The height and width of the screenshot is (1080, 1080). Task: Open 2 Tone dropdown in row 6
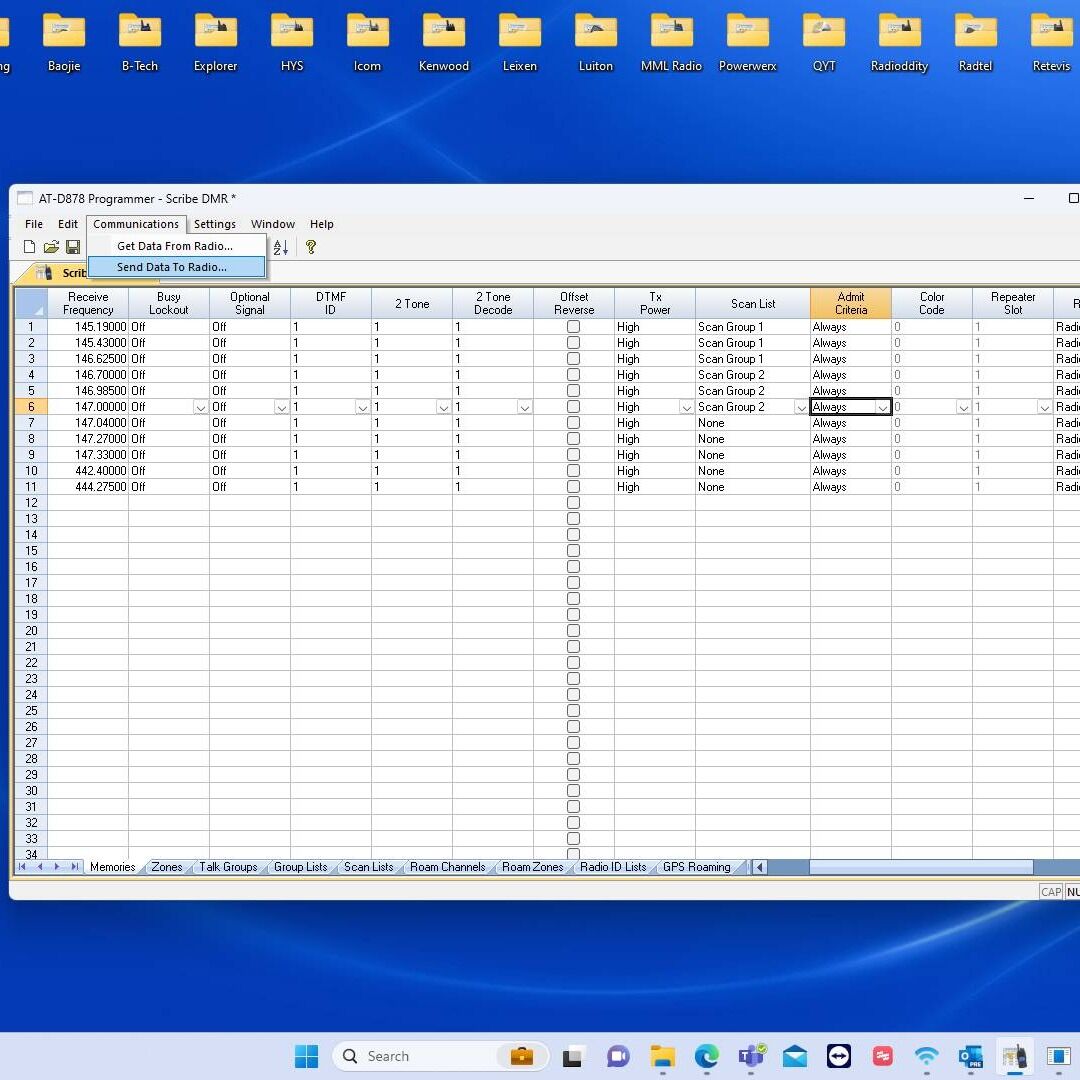444,407
